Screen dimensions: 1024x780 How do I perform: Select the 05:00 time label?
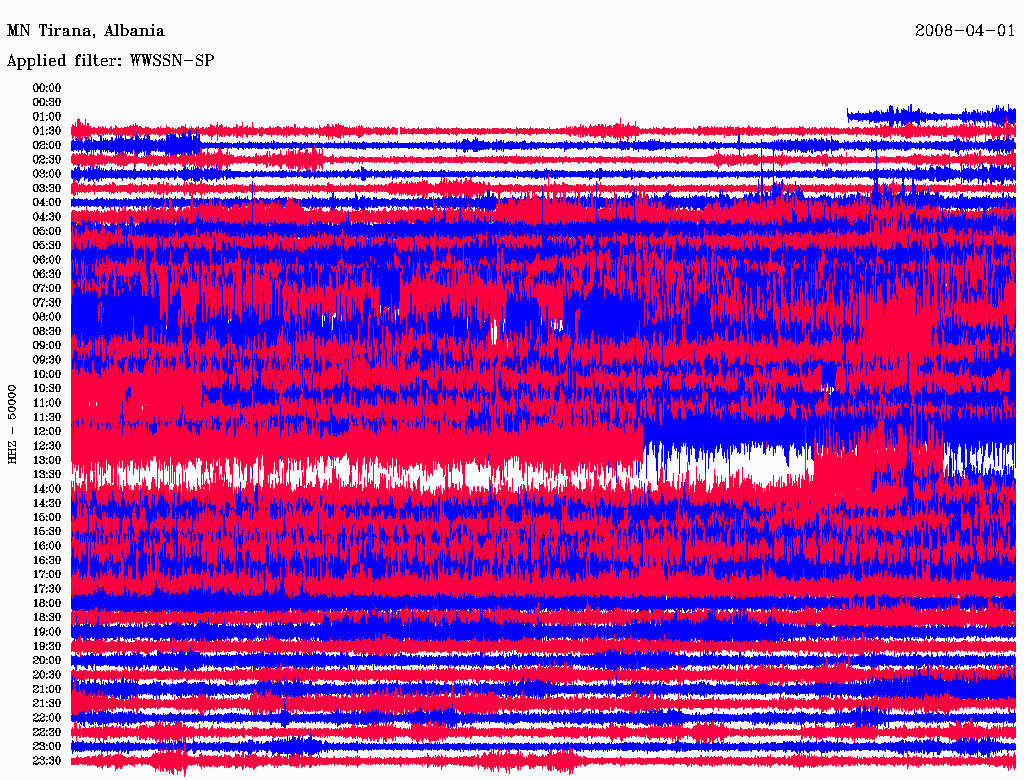point(46,231)
